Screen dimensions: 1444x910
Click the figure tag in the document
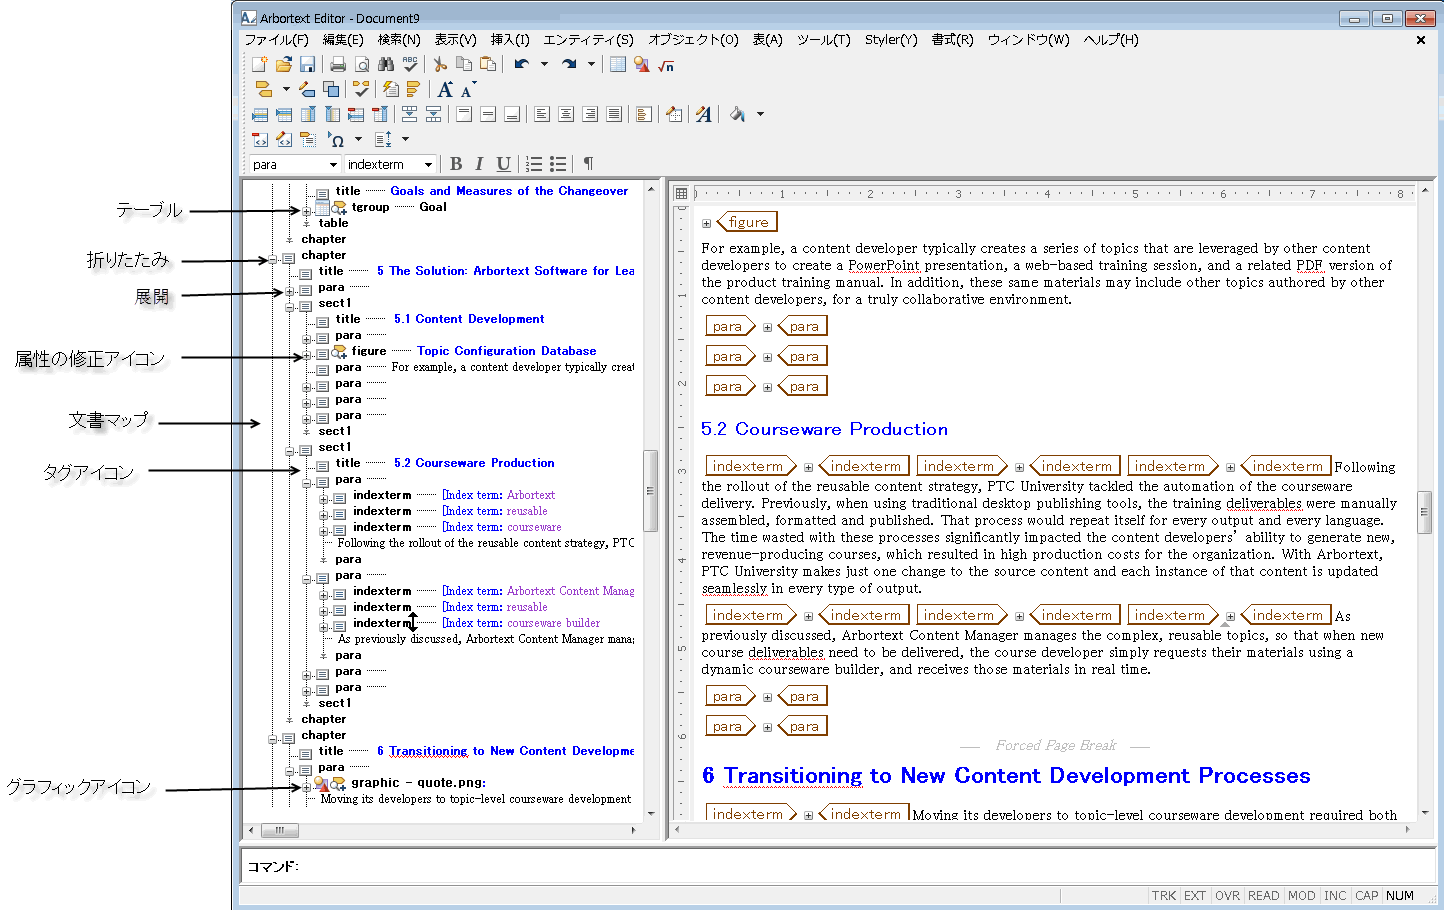(747, 222)
